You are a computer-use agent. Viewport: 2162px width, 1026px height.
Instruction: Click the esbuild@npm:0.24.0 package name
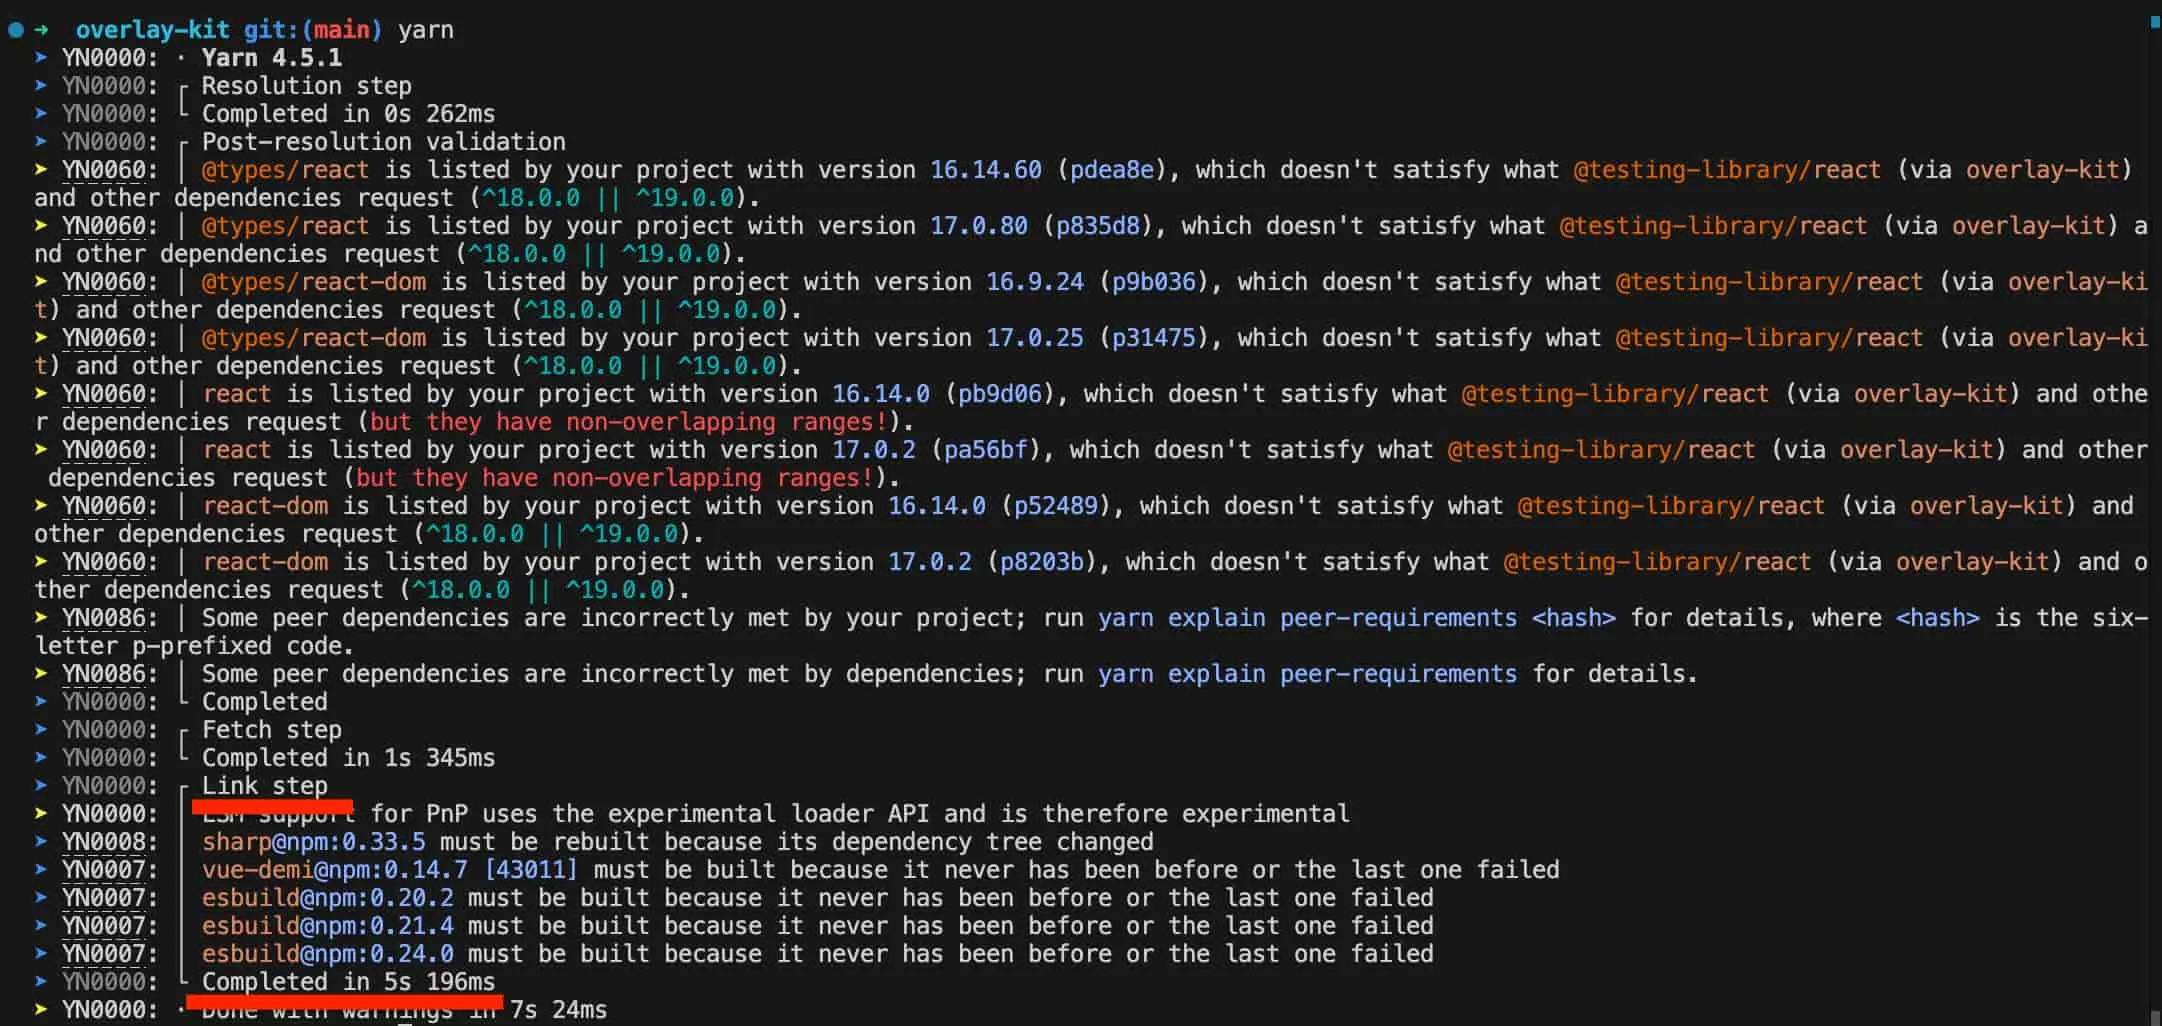tap(327, 954)
